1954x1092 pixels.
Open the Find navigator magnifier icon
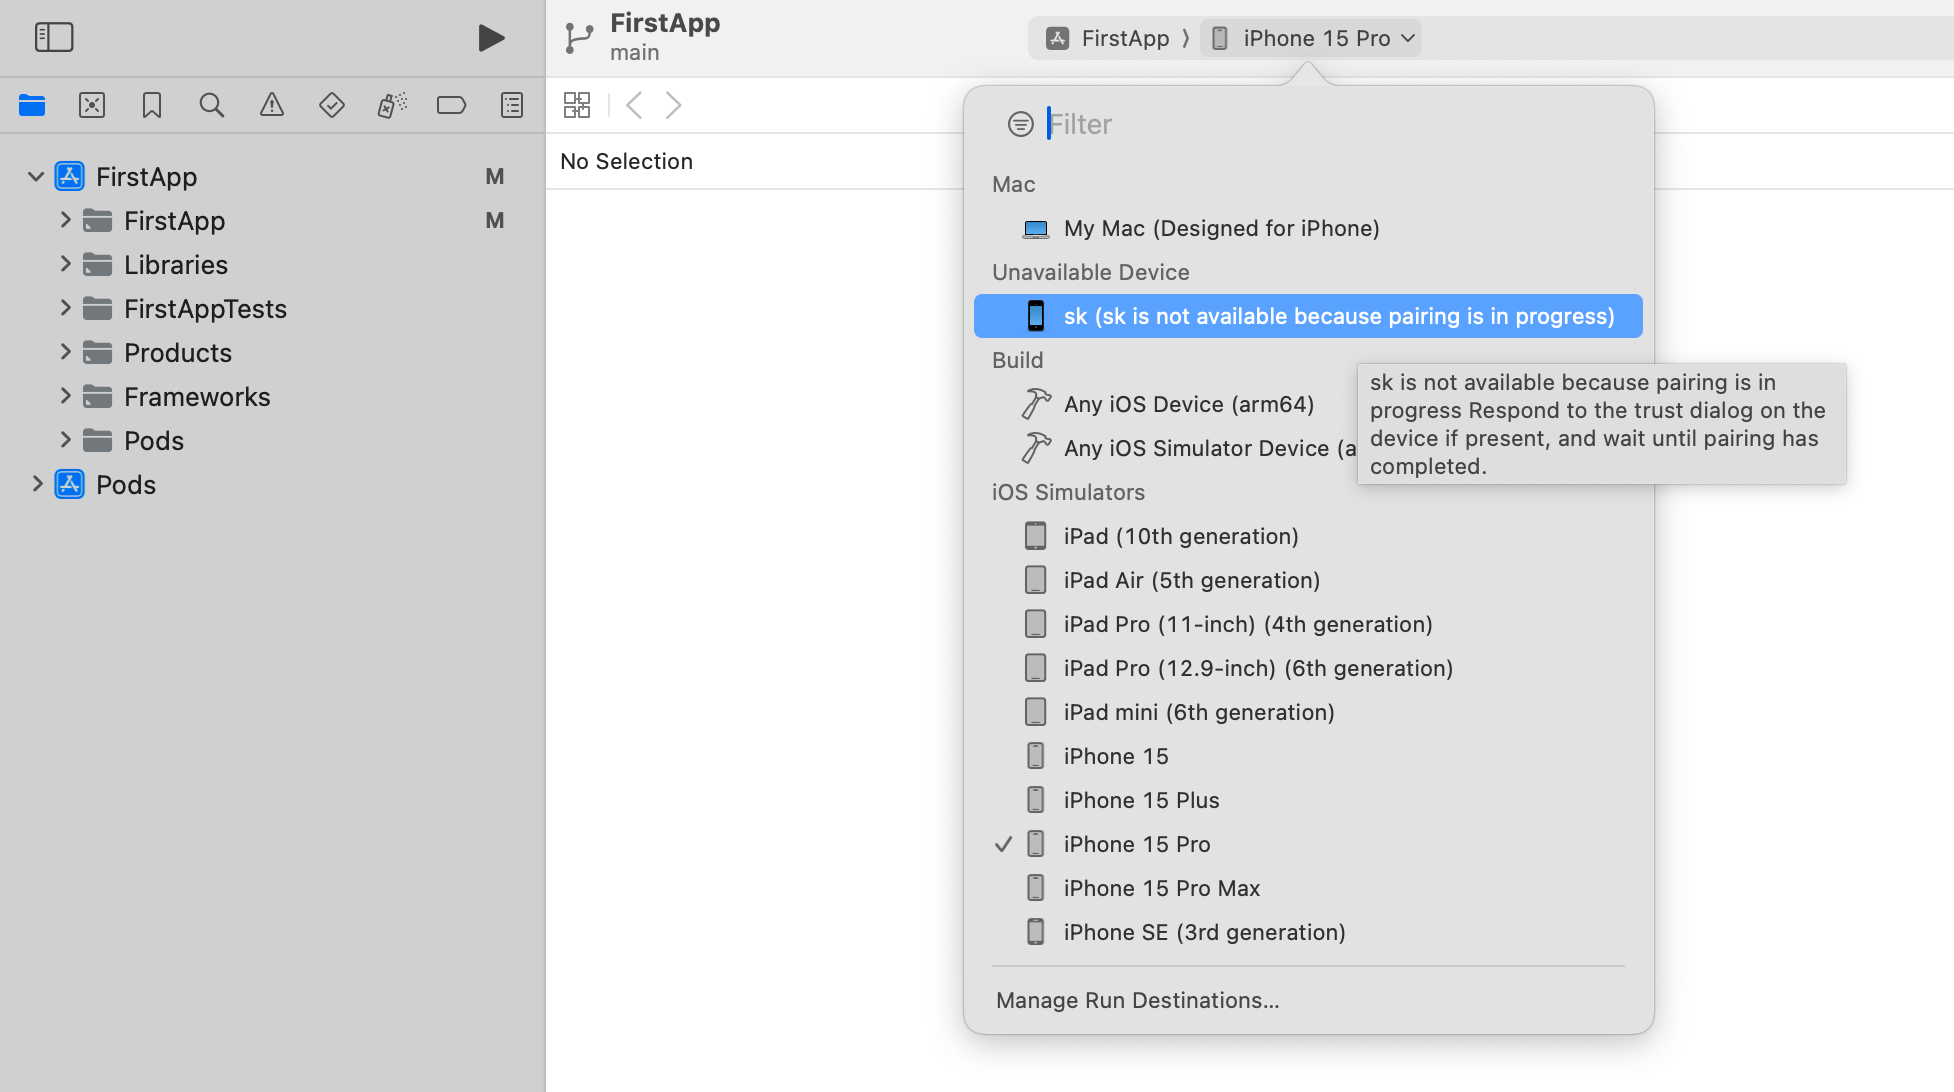212,105
